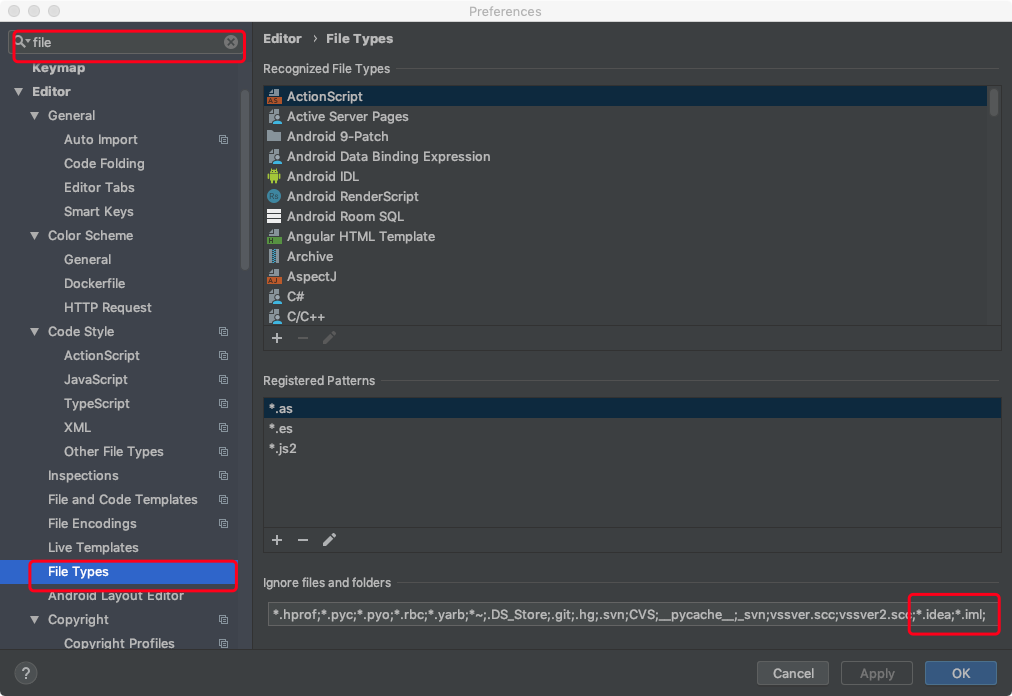Click the C/C++ file type icon
The image size is (1012, 696).
[274, 316]
